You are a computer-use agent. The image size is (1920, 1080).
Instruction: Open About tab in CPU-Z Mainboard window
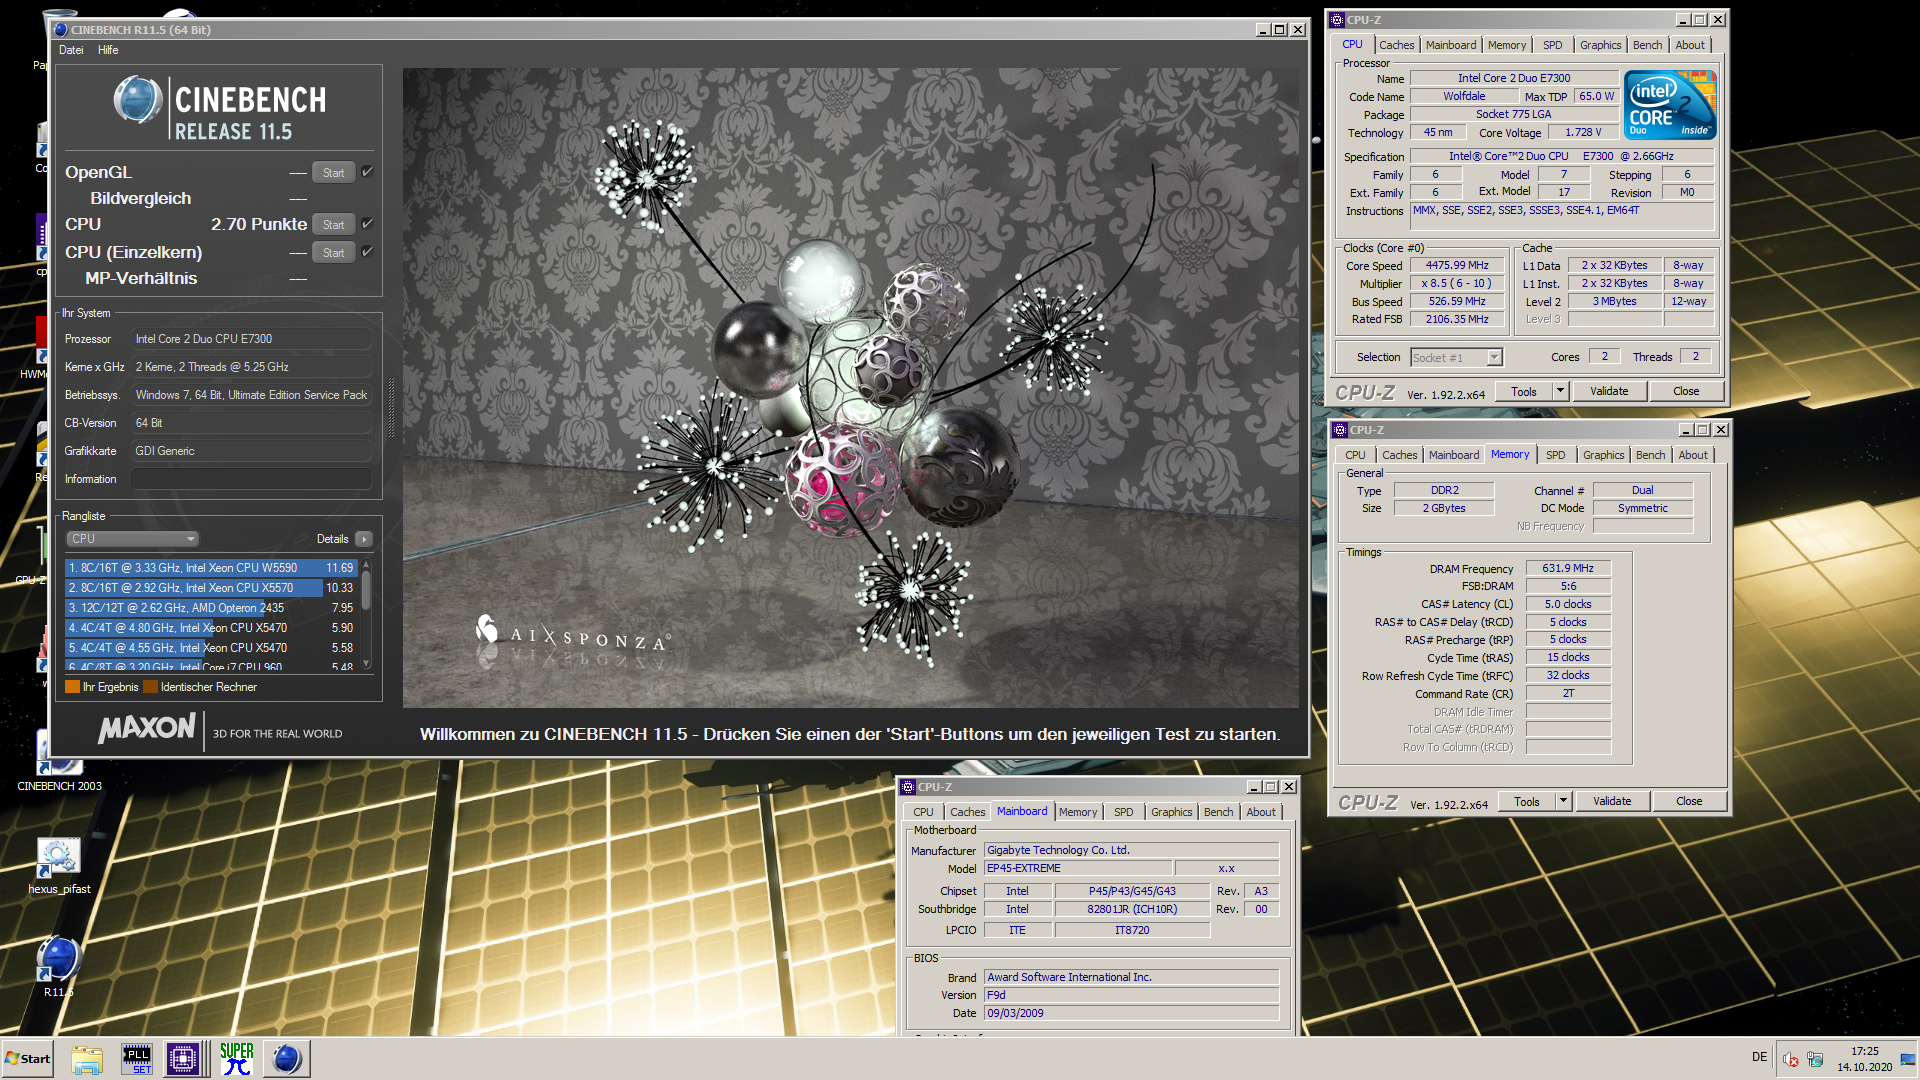pyautogui.click(x=1260, y=812)
